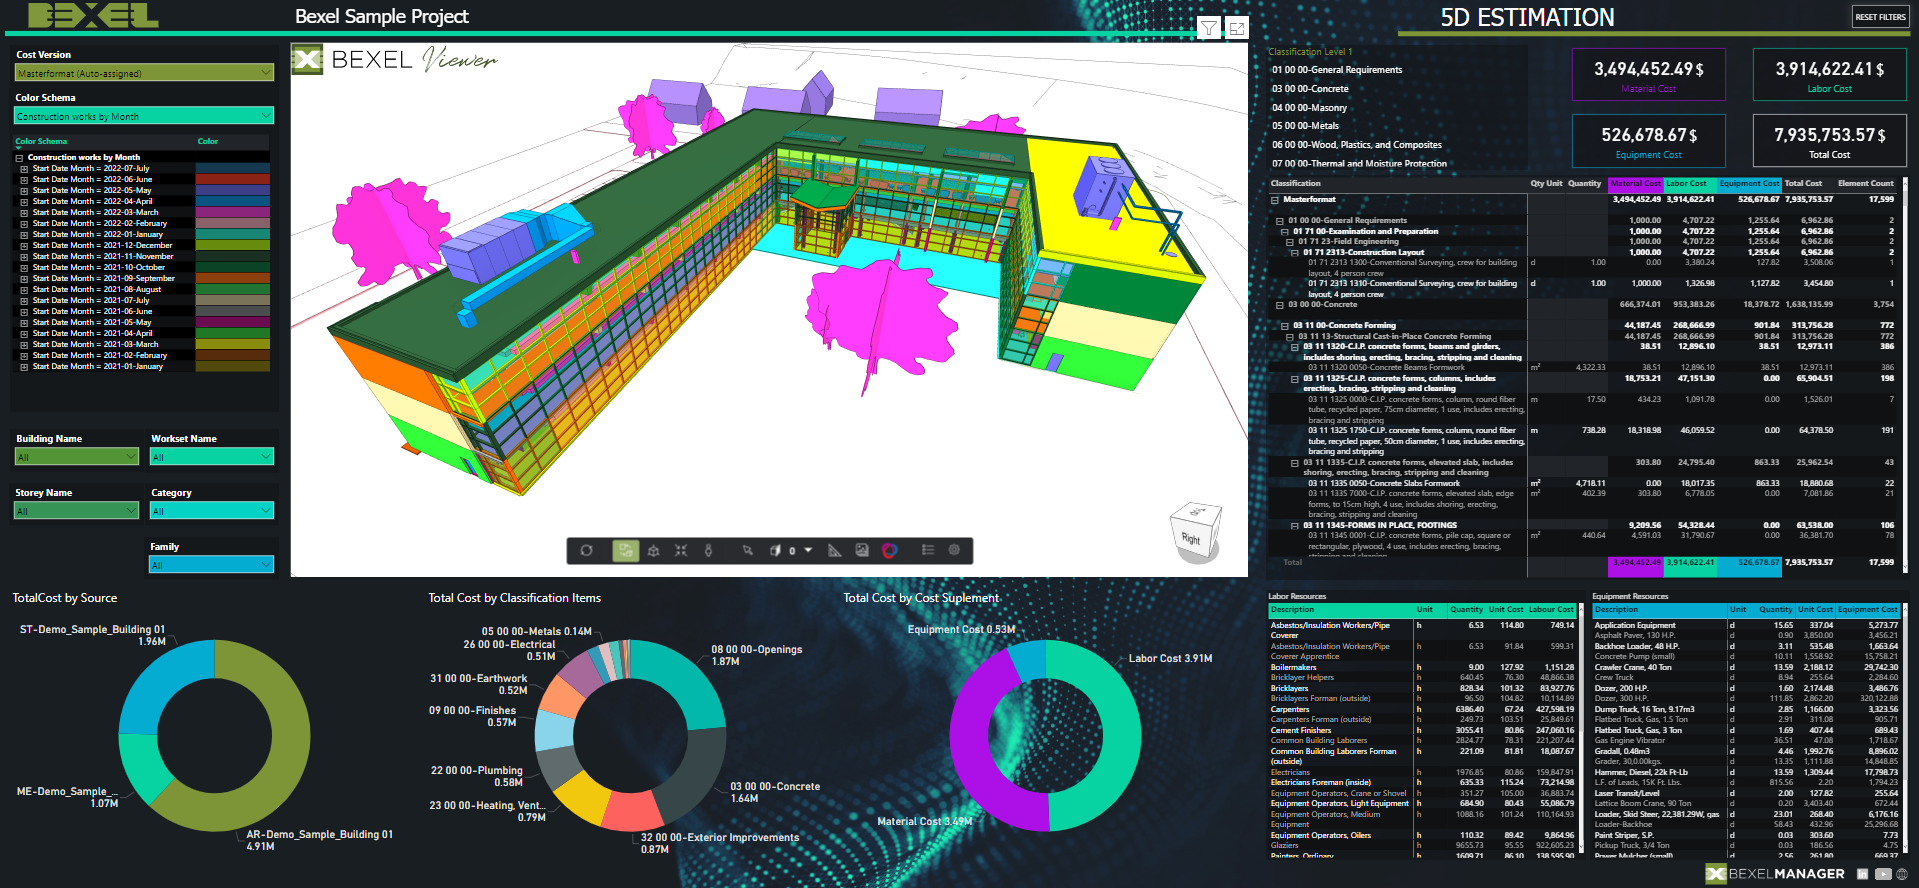Click the filter funnel icon above the viewer
Screen dimensions: 1919x888
click(1209, 28)
